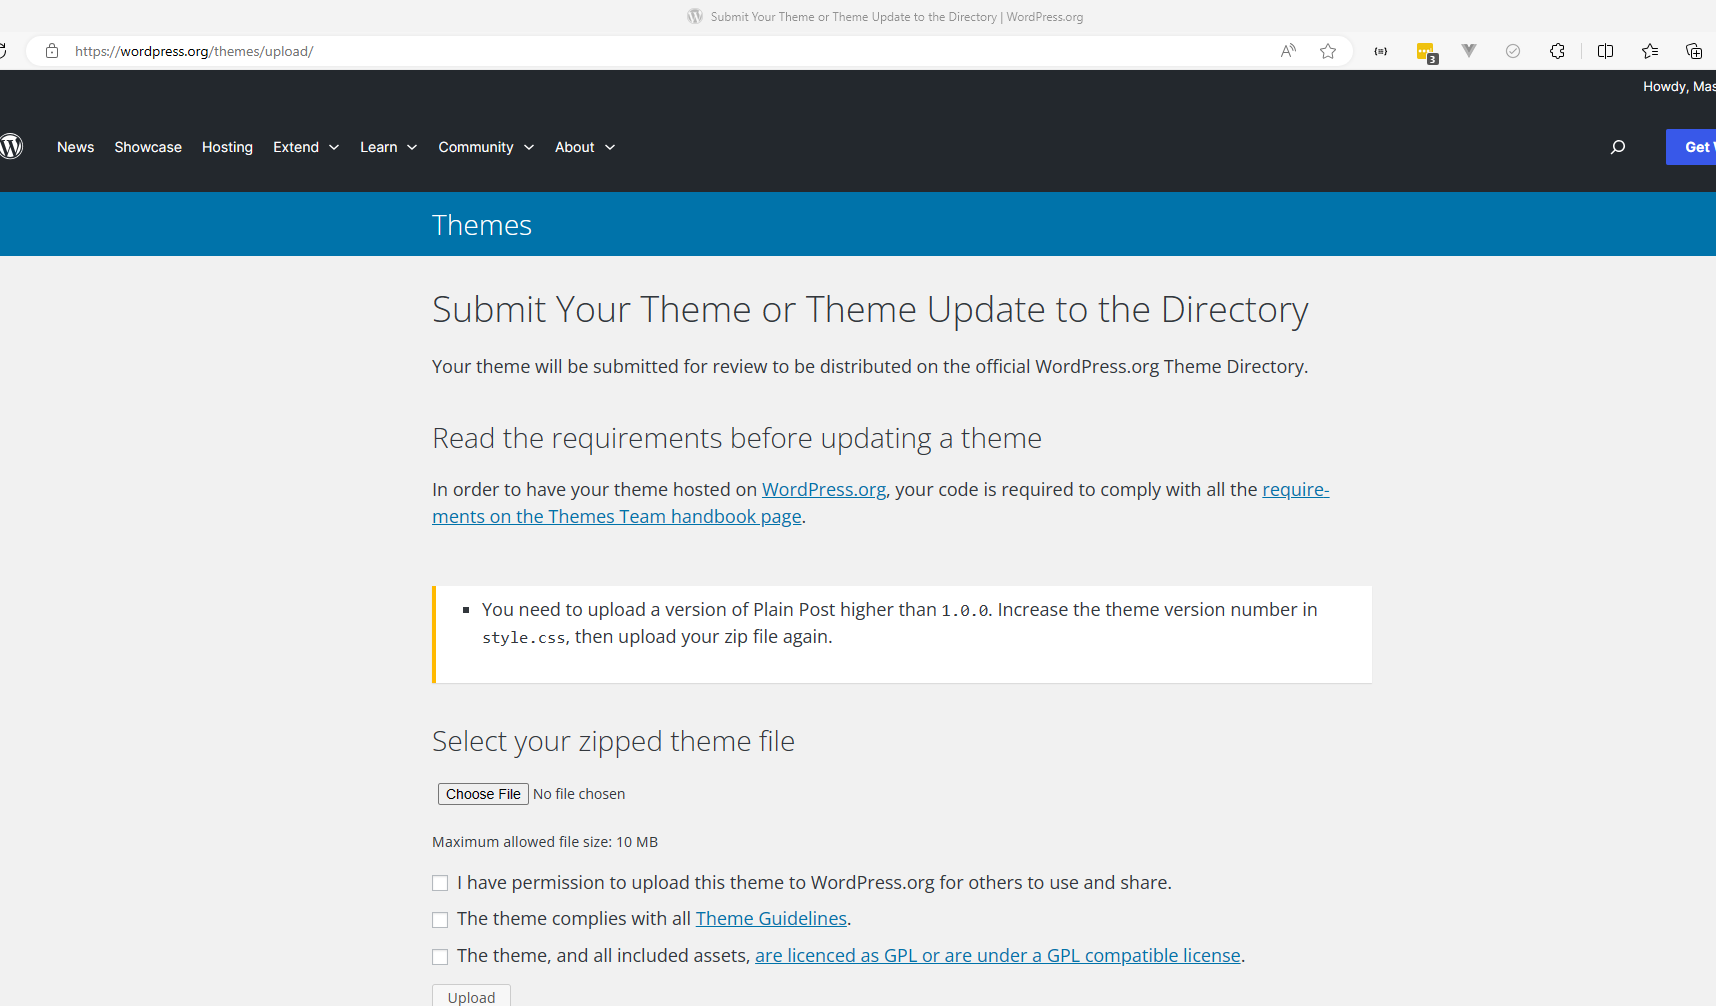Click the browser refresh icon

tap(3, 51)
